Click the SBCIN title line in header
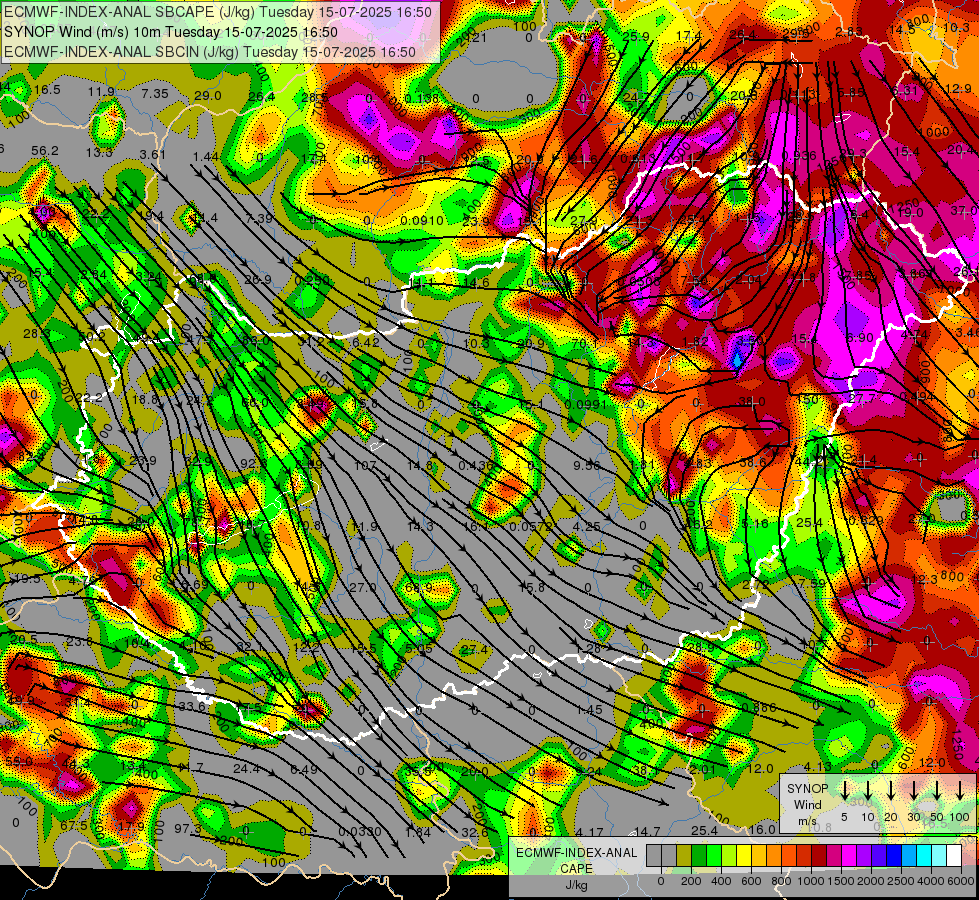The height and width of the screenshot is (900, 979). (x=210, y=52)
